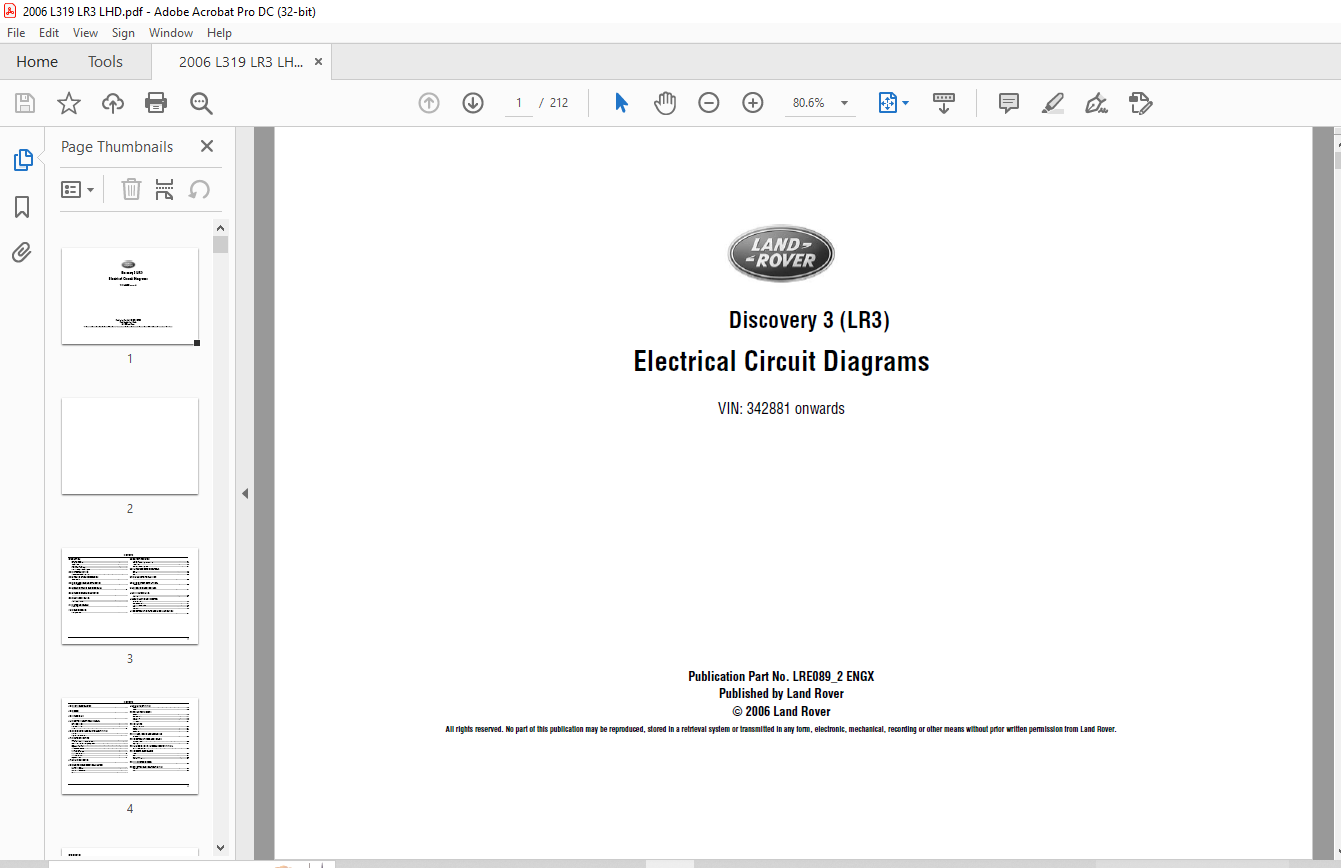Open the thumbnail options dropdown menu
Viewport: 1341px width, 868px height.
coord(78,190)
